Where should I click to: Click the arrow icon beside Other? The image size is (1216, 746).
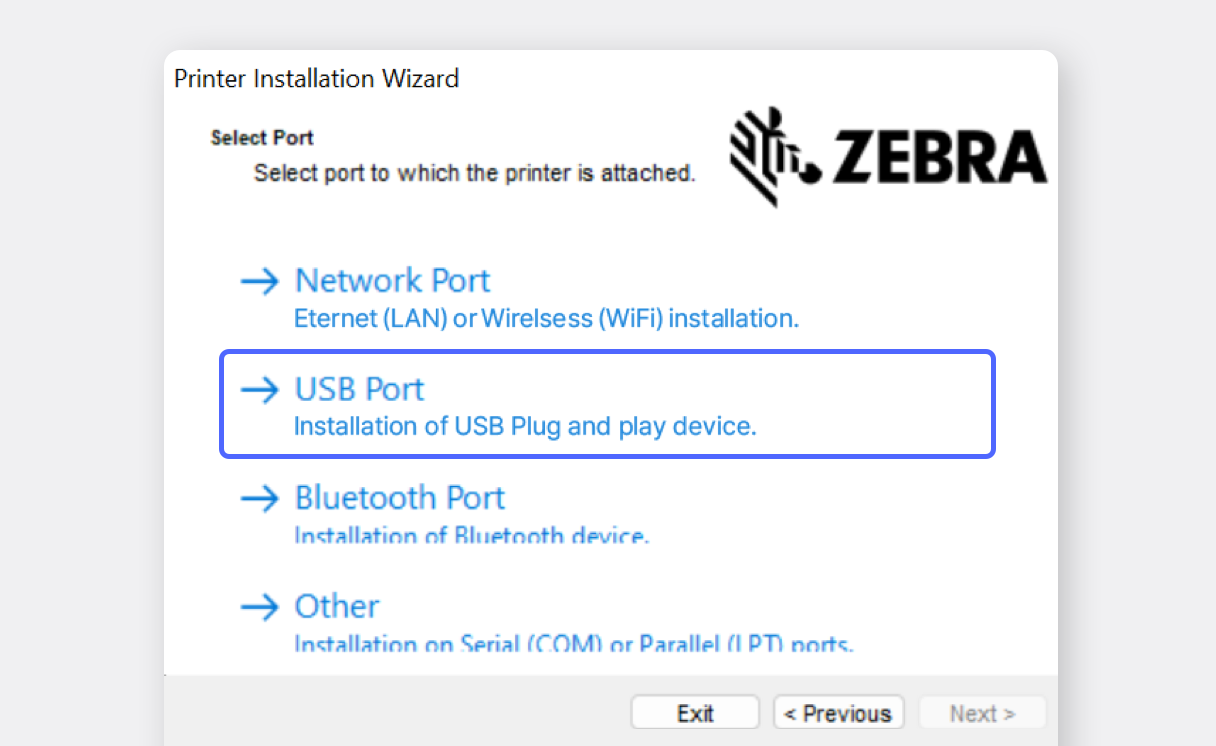tap(260, 606)
